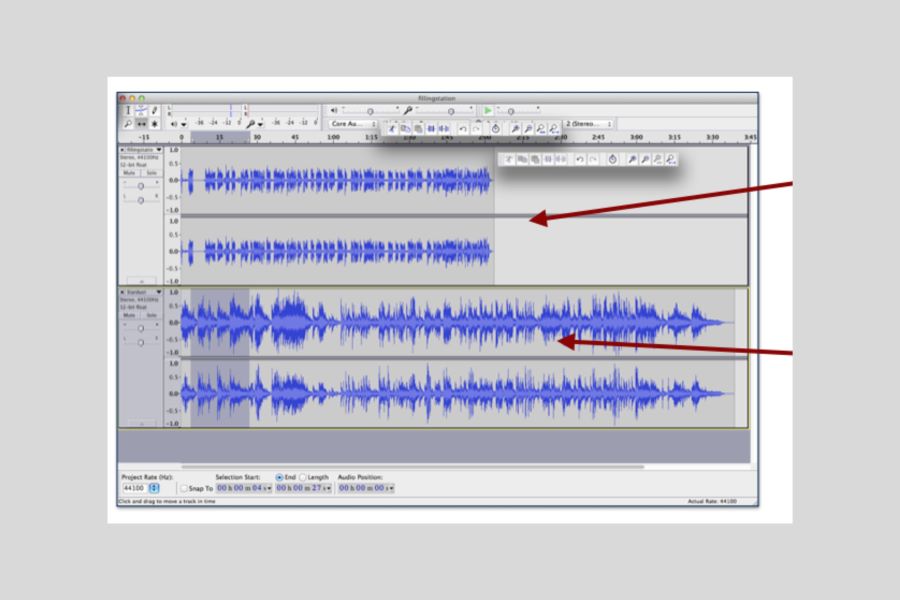Click the first track's gain slider

pos(141,186)
